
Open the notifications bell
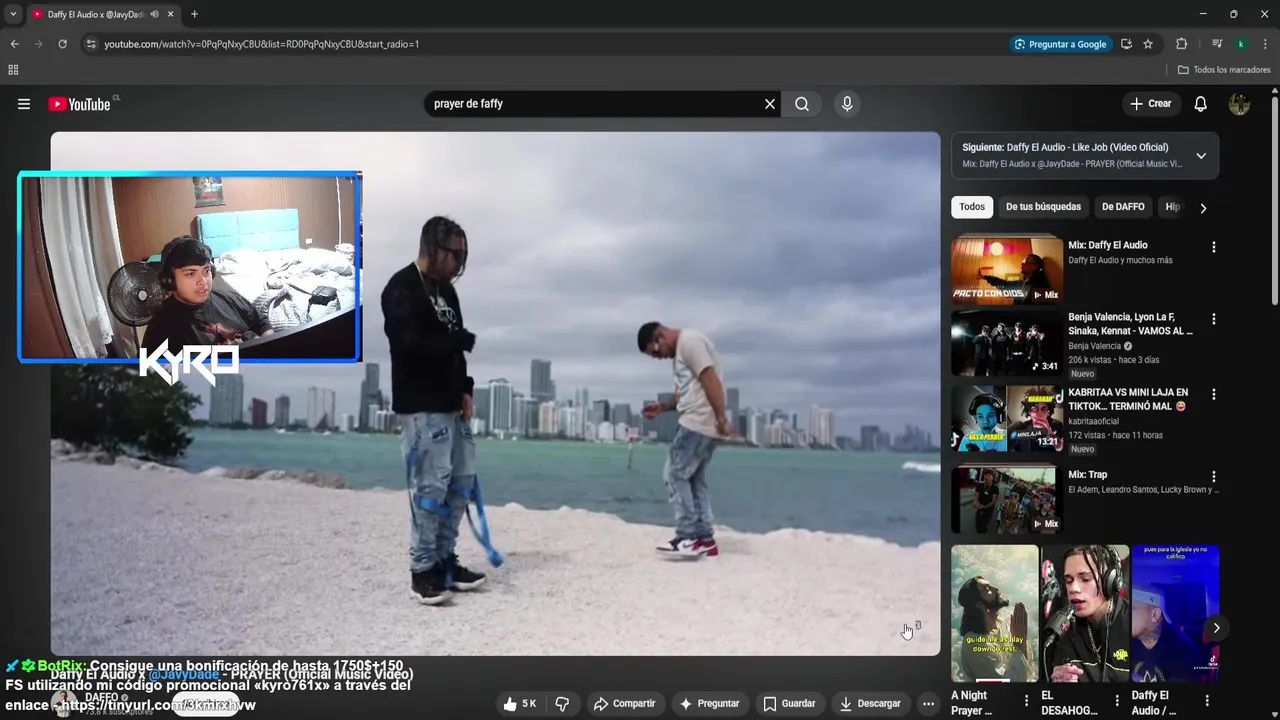1201,104
